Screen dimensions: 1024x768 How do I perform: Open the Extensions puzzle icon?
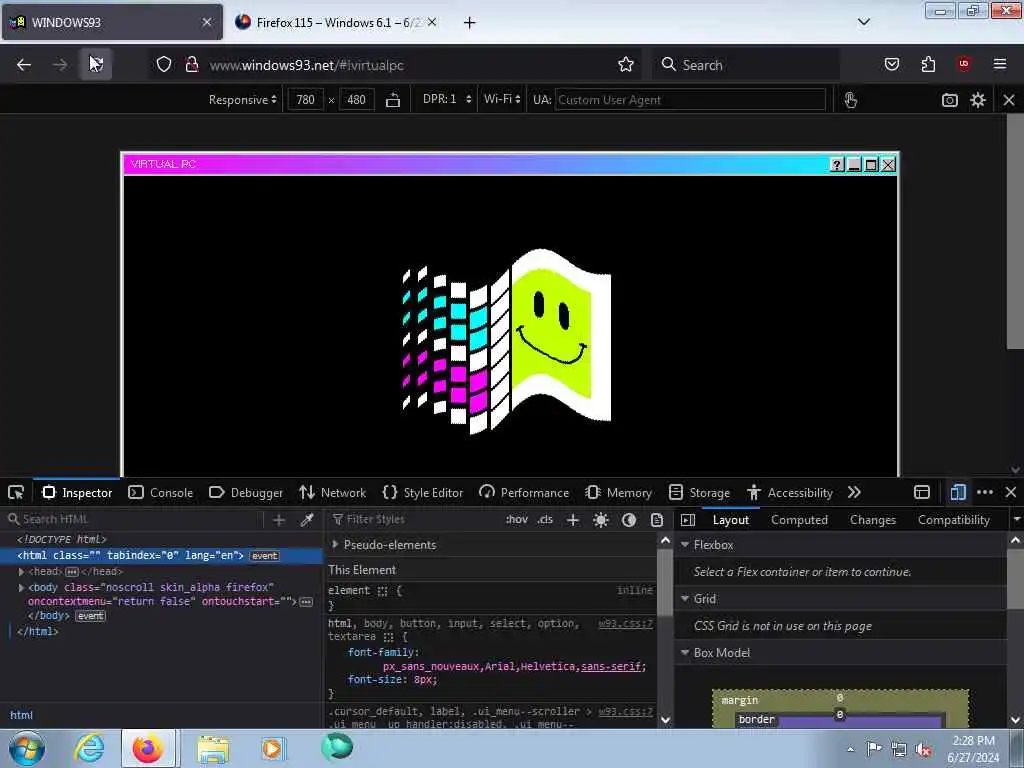(928, 64)
